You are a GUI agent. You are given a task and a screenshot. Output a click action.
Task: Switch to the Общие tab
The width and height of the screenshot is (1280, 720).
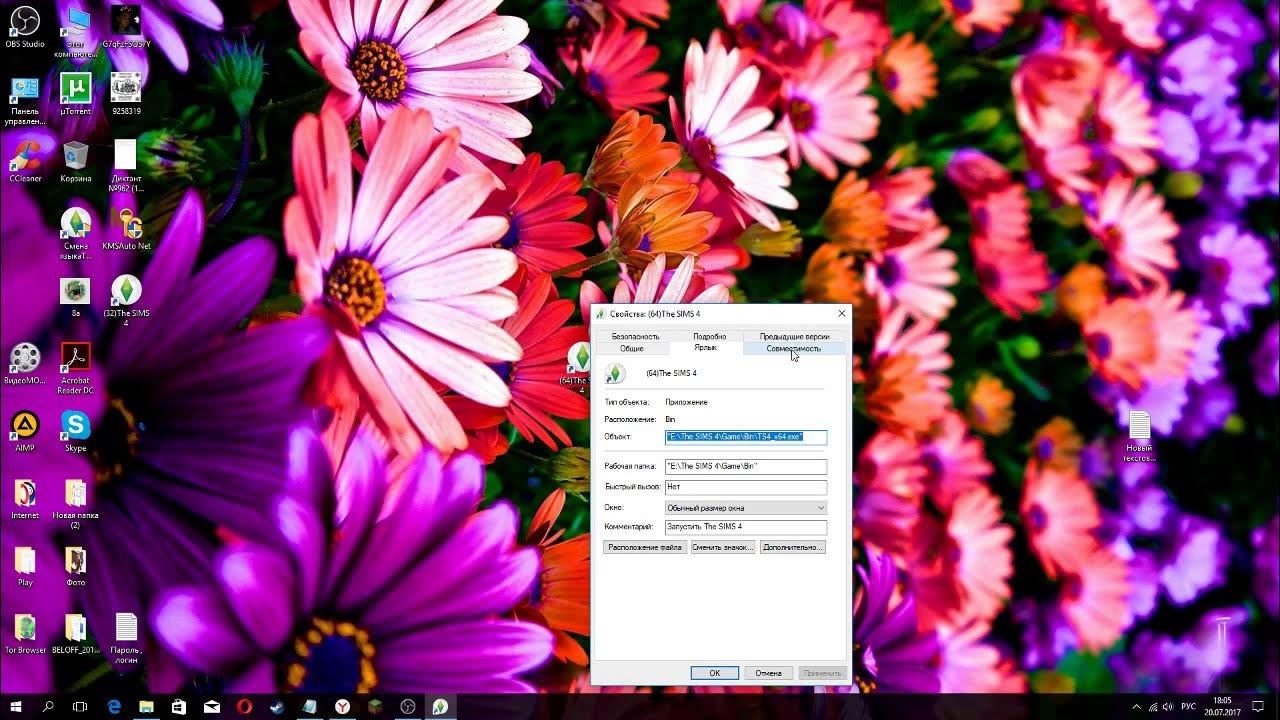[632, 348]
